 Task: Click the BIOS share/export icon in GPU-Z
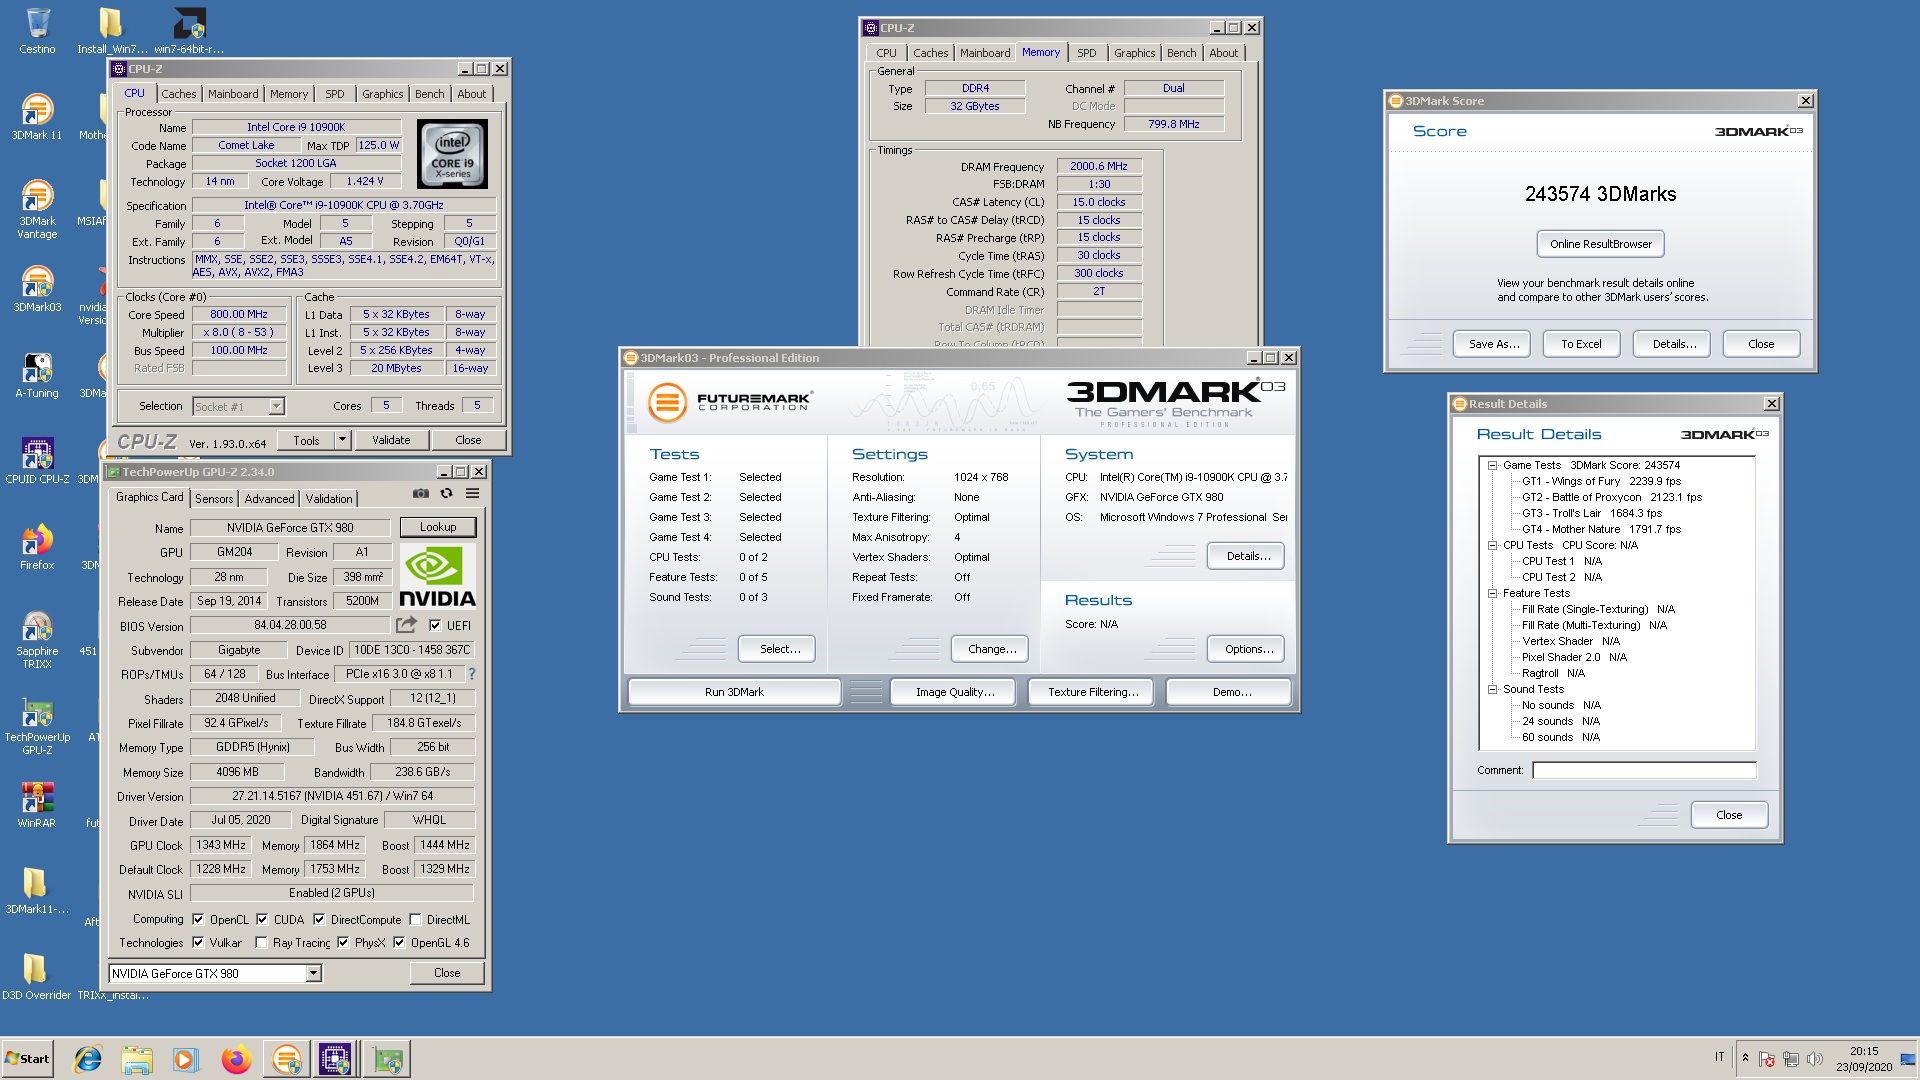406,625
